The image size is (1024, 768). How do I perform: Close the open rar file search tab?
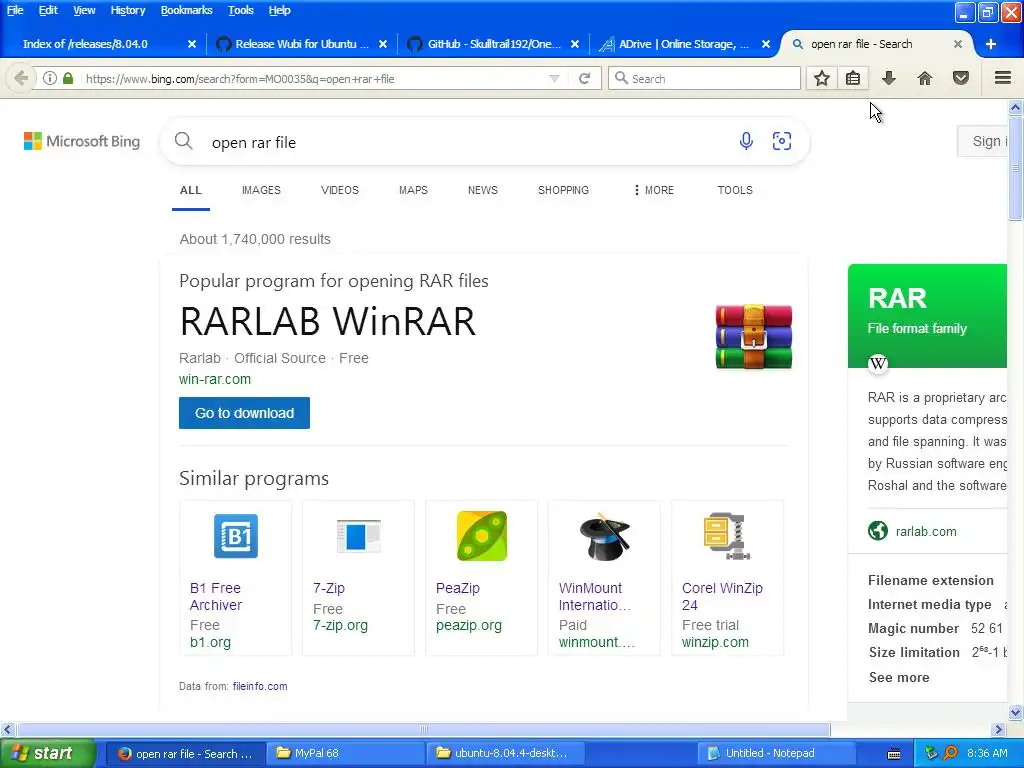coord(957,44)
